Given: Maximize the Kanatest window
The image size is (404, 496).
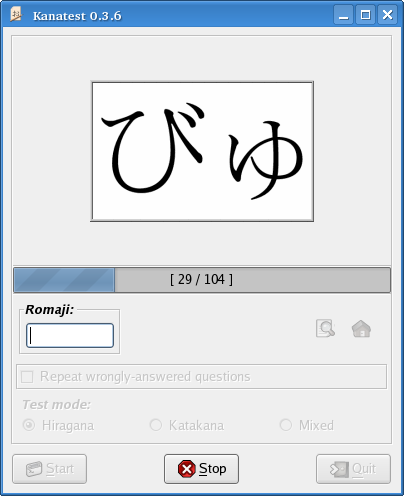Looking at the screenshot, I should click(x=365, y=15).
